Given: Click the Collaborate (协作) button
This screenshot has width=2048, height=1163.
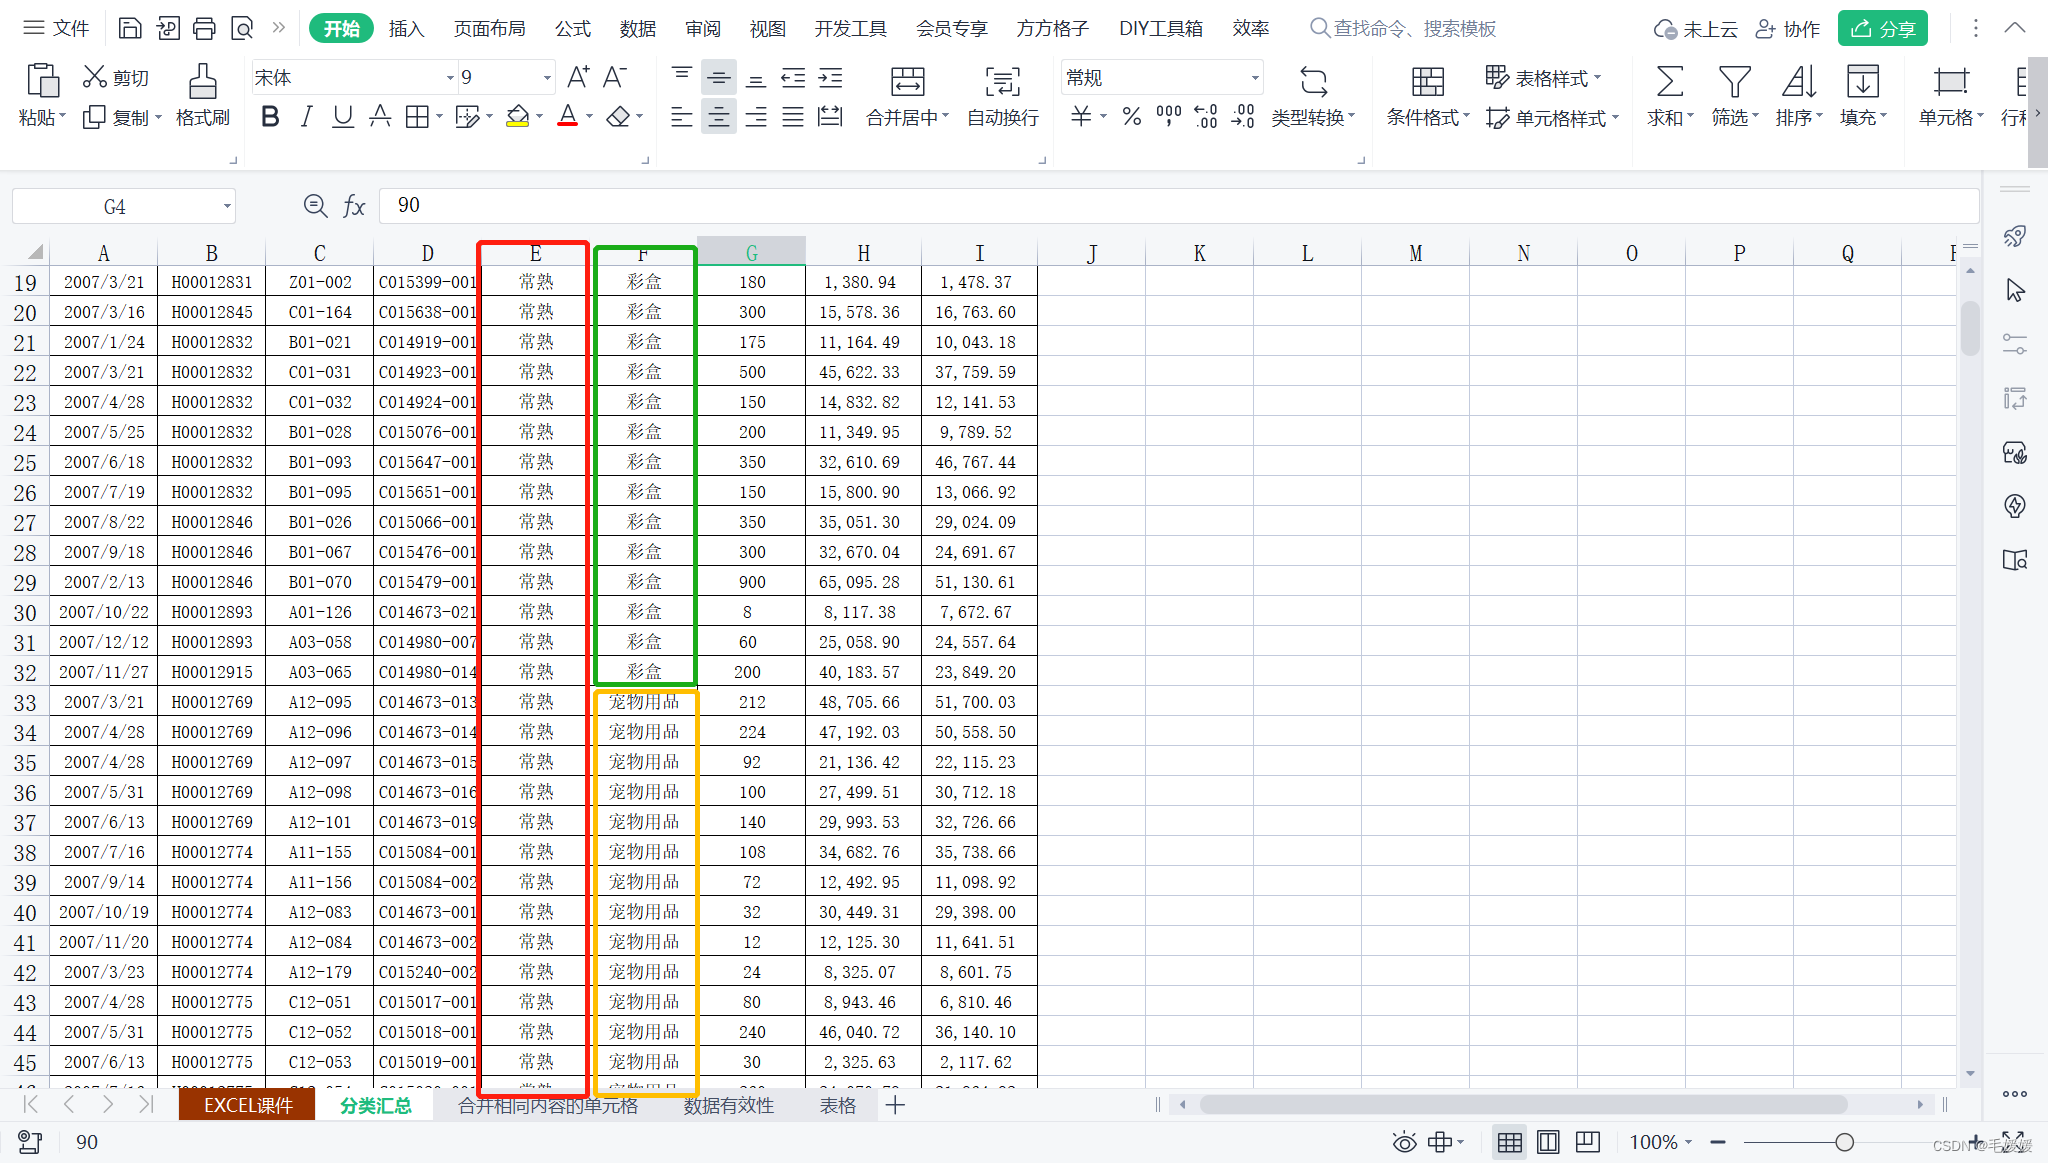Looking at the screenshot, I should coord(1788,28).
